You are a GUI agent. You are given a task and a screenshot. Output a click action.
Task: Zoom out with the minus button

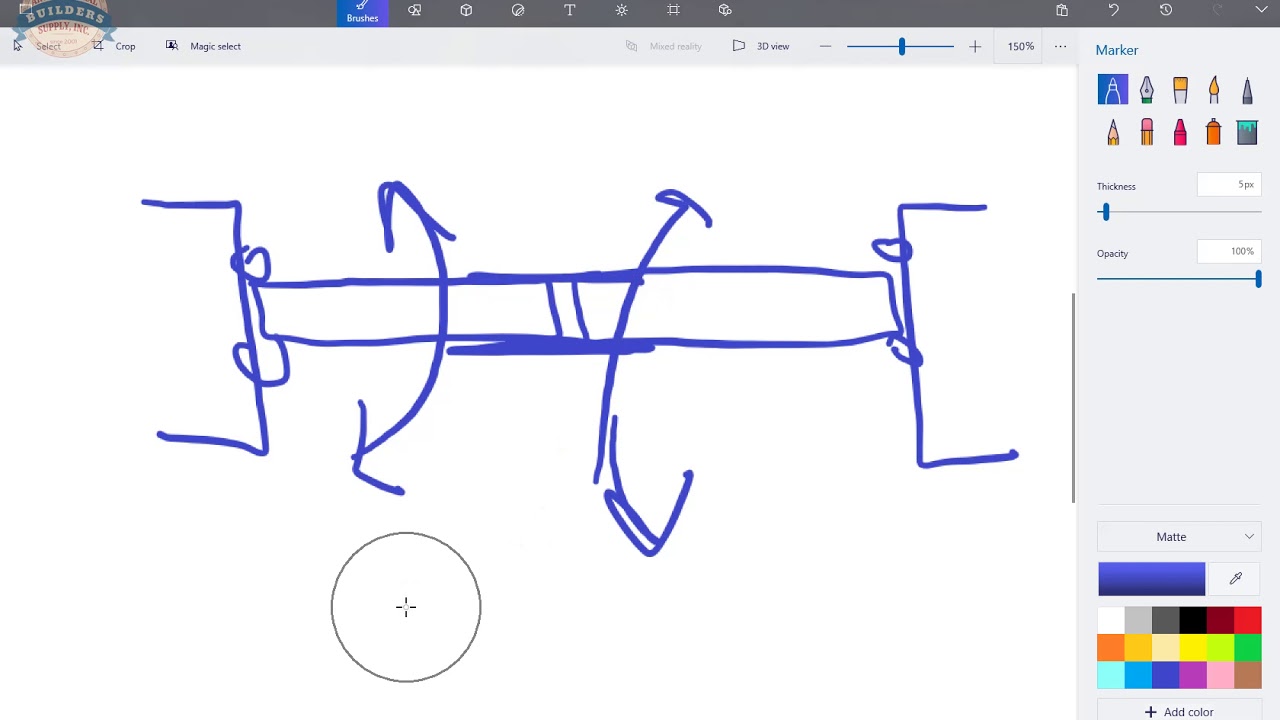[825, 46]
